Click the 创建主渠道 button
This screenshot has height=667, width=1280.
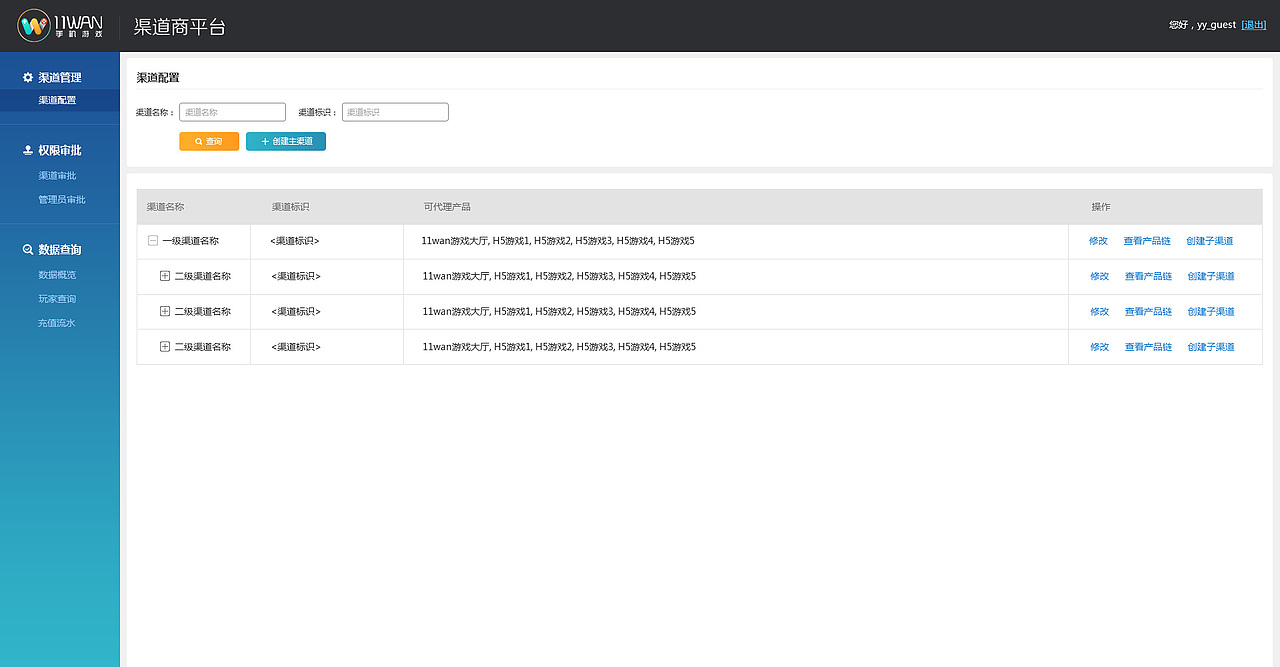[286, 142]
